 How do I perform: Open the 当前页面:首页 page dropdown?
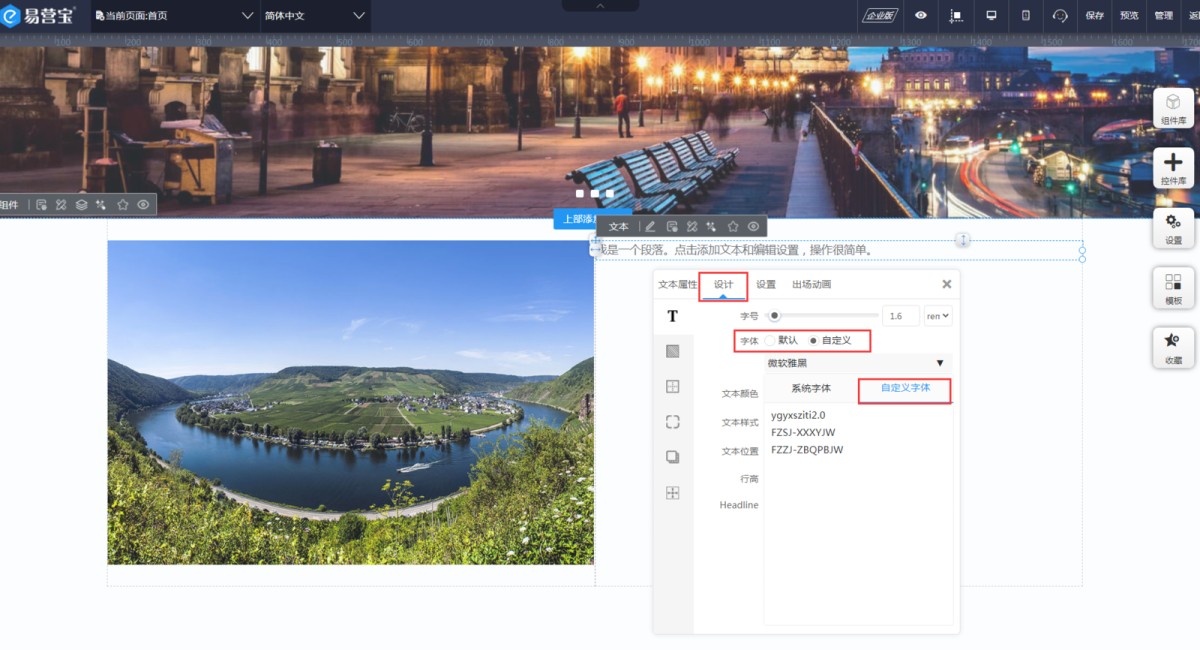click(x=175, y=16)
